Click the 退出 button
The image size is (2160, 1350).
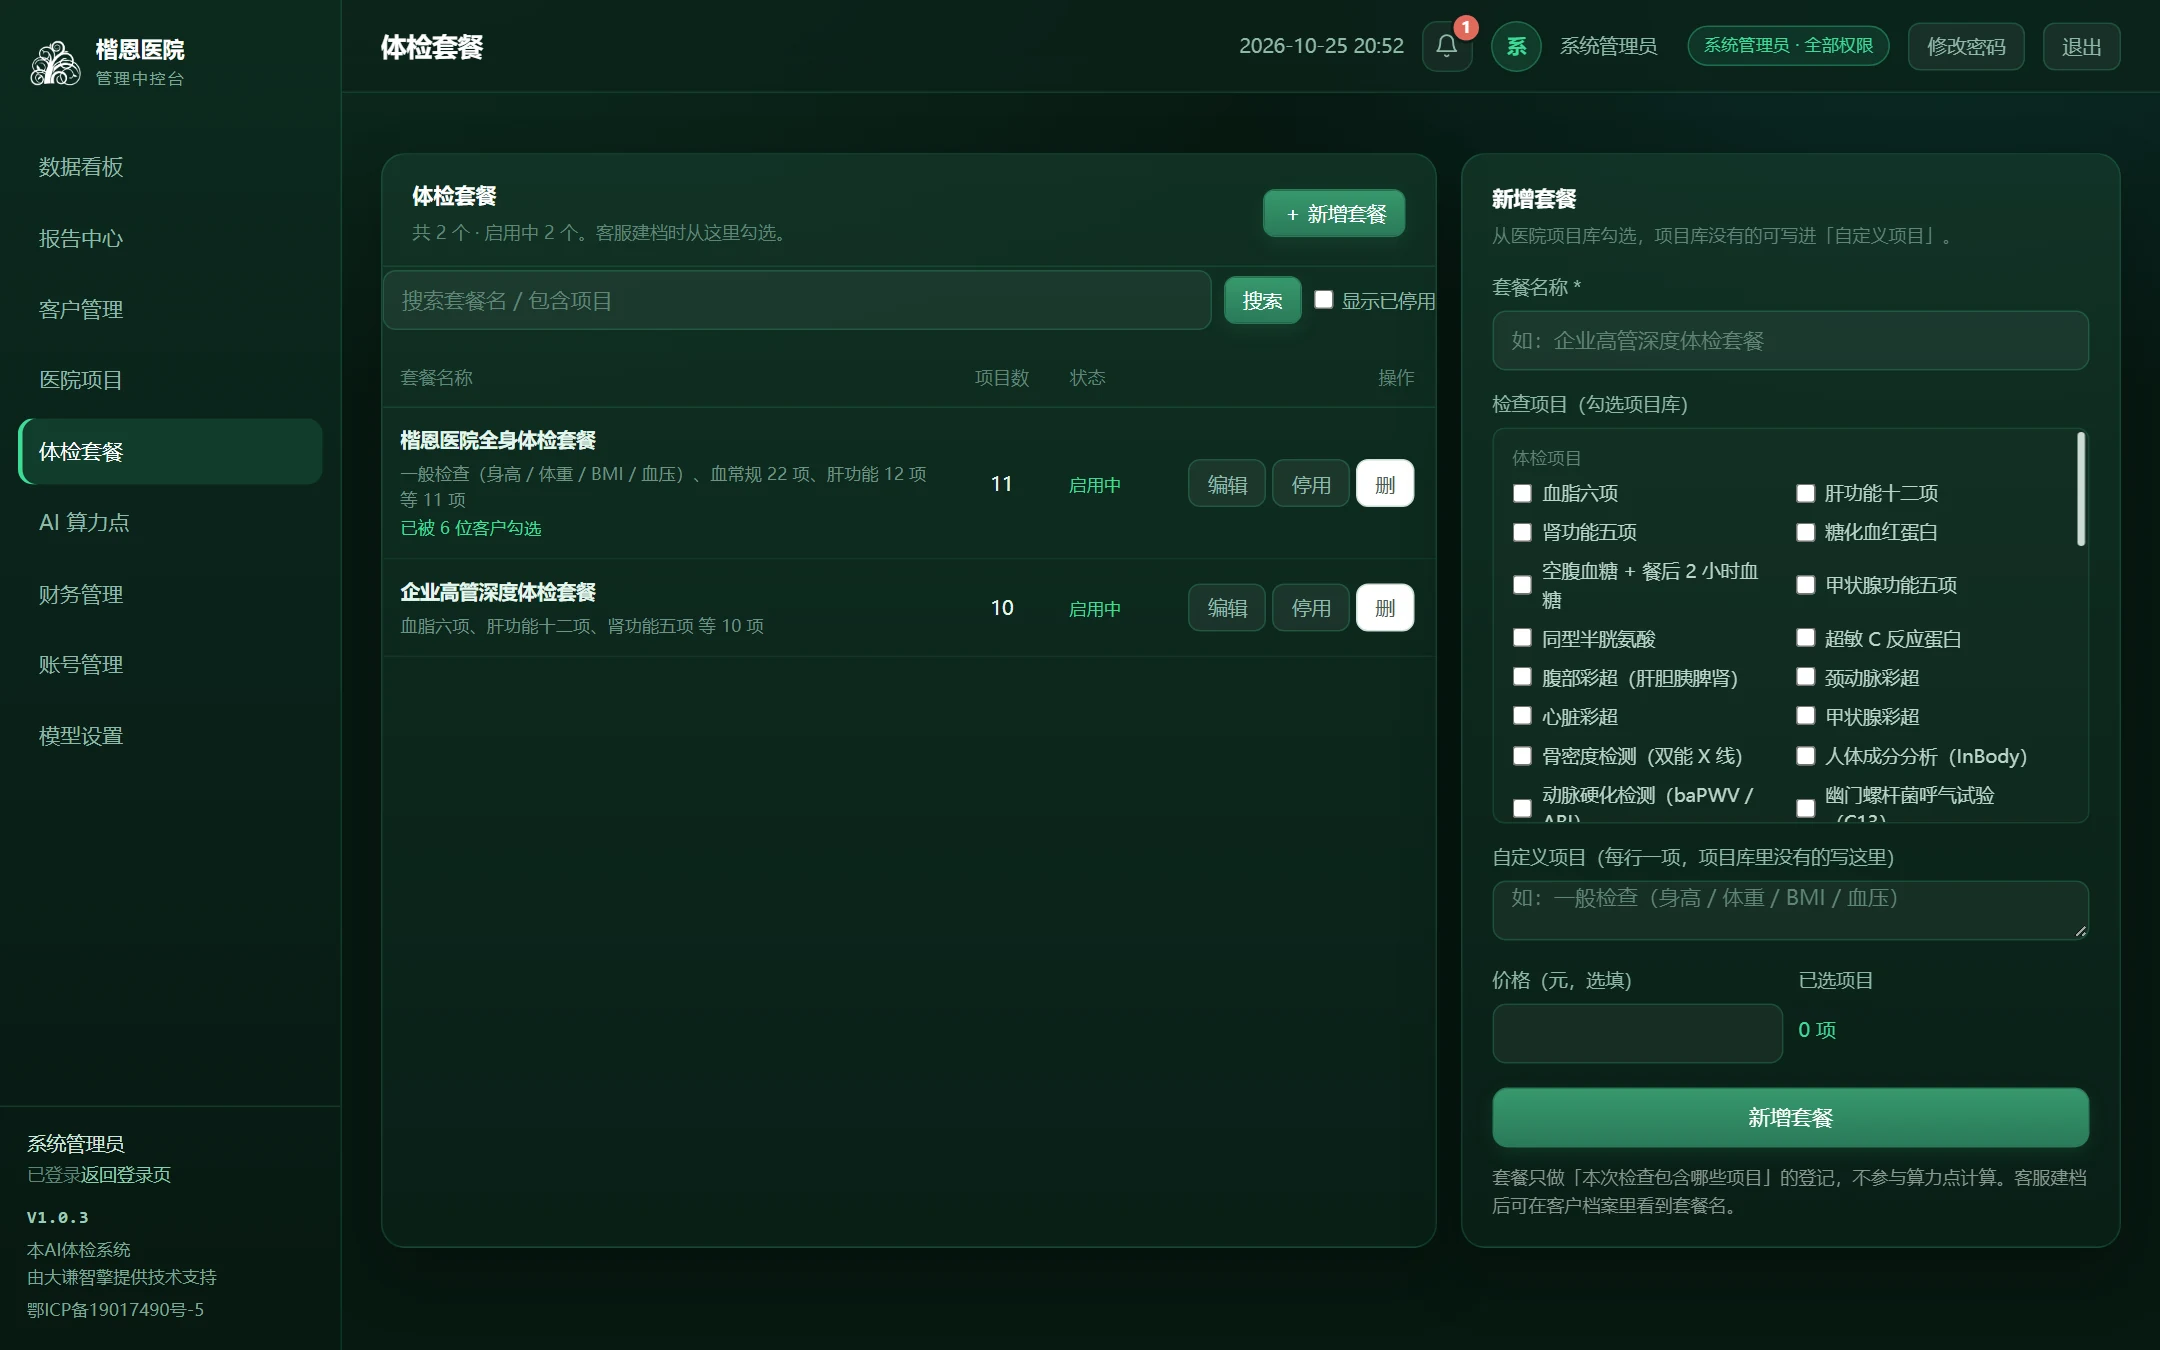click(2081, 46)
